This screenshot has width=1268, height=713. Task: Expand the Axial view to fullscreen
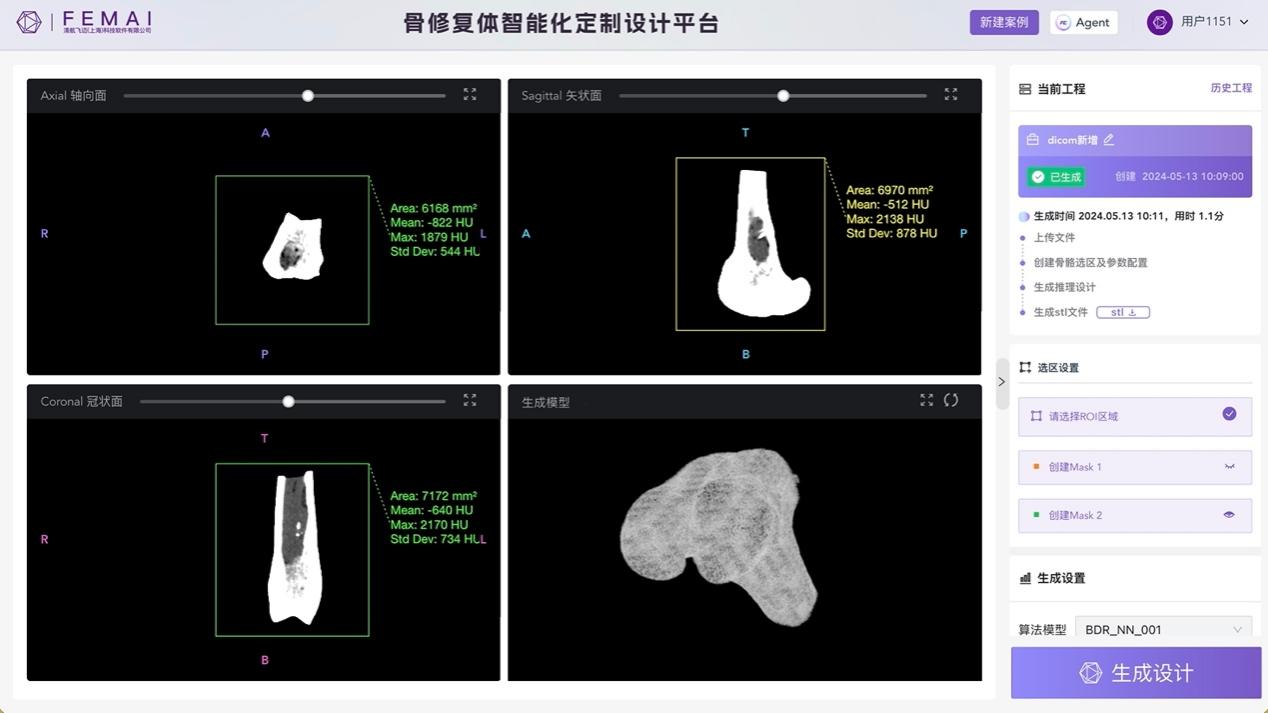coord(470,94)
